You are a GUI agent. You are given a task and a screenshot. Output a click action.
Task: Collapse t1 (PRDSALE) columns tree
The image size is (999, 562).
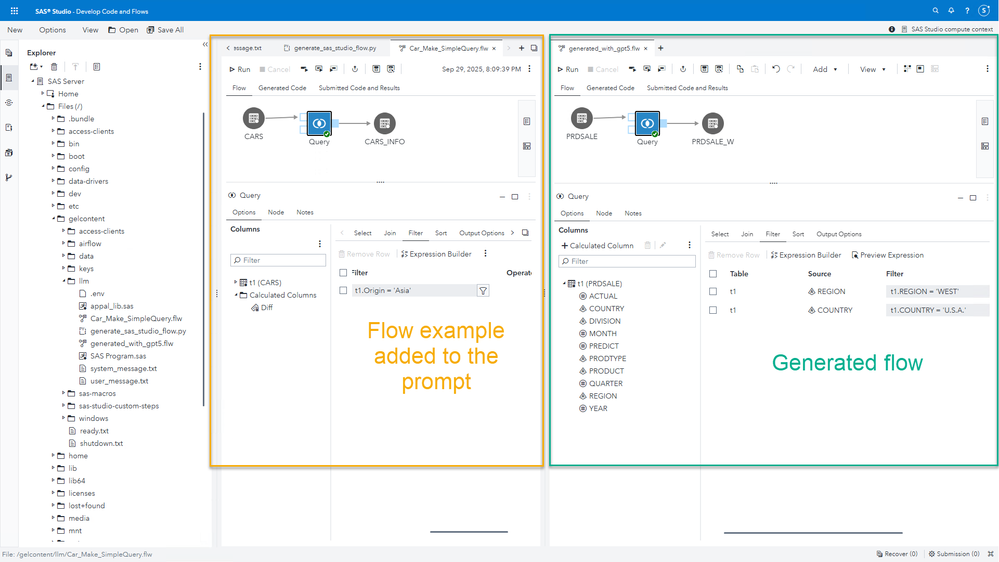pyautogui.click(x=564, y=284)
